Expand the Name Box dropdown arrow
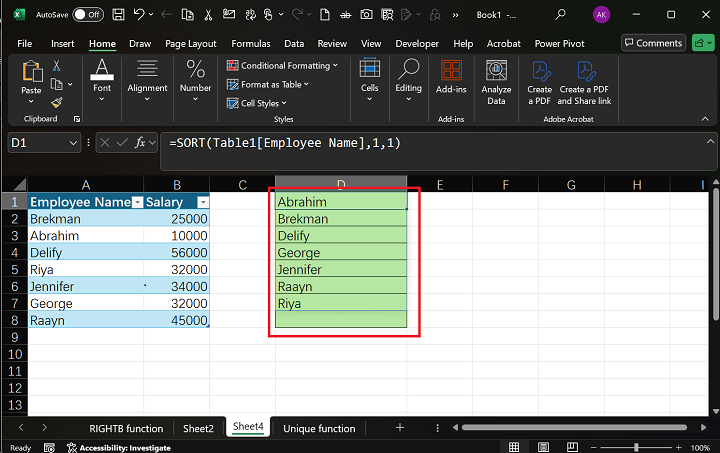Screen dimensions: 720x453 coord(73,144)
